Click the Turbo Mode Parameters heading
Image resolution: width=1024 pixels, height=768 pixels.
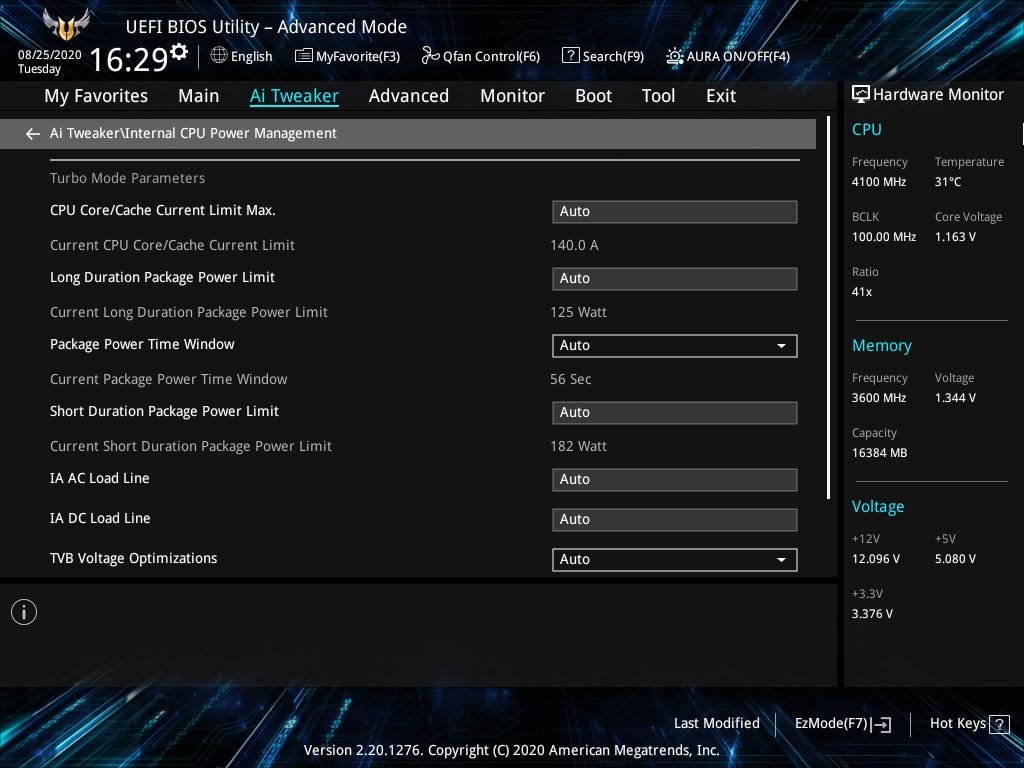tap(127, 178)
